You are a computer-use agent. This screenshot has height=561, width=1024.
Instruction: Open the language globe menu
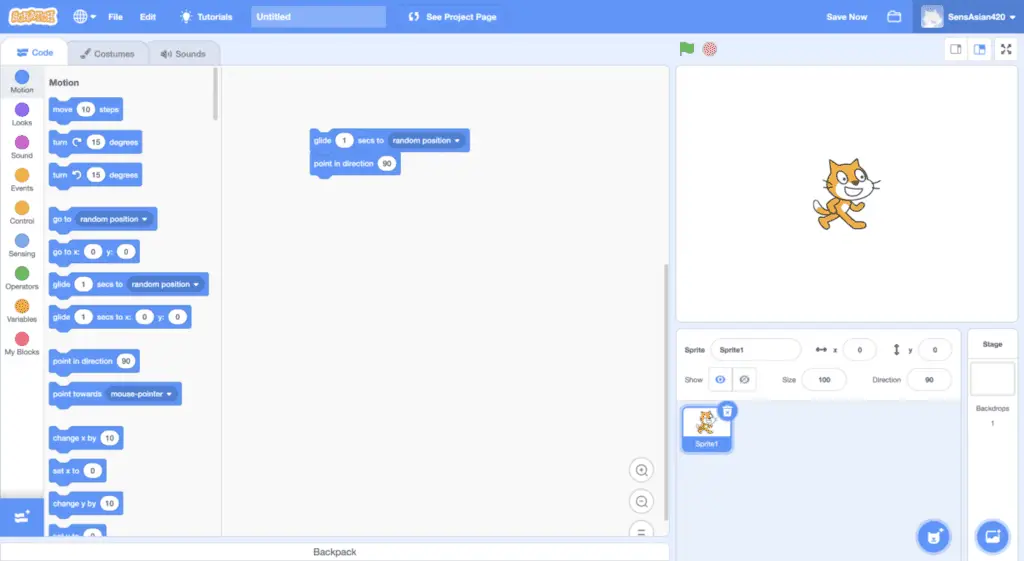coord(84,16)
